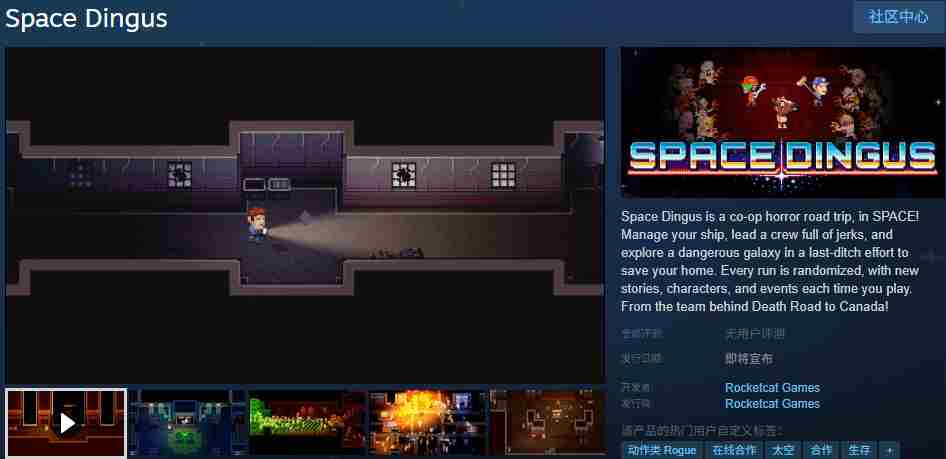Play the first trailer video thumbnail
946x459 pixels.
click(66, 422)
